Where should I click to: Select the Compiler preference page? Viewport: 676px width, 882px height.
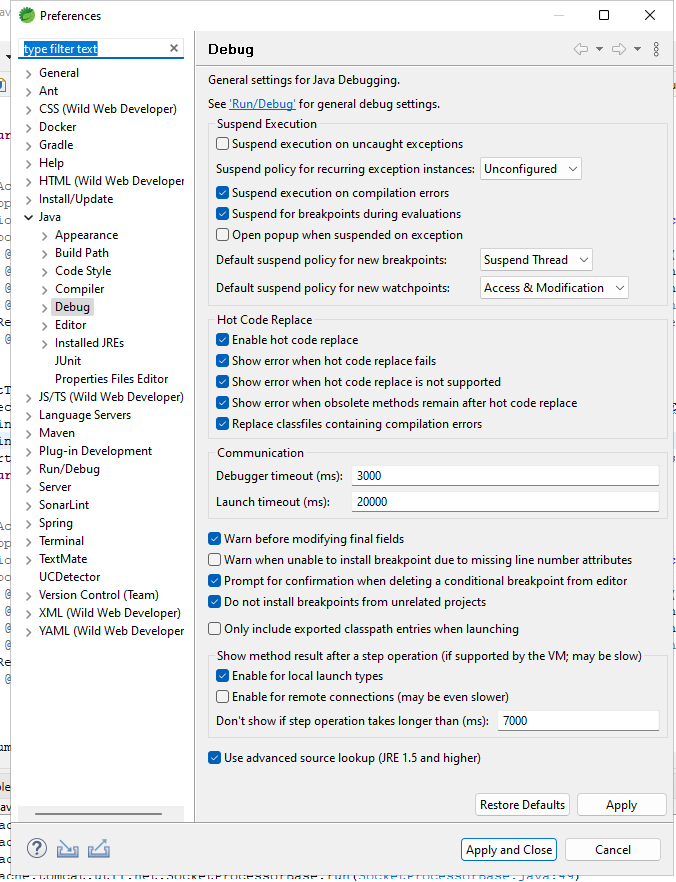click(x=79, y=289)
